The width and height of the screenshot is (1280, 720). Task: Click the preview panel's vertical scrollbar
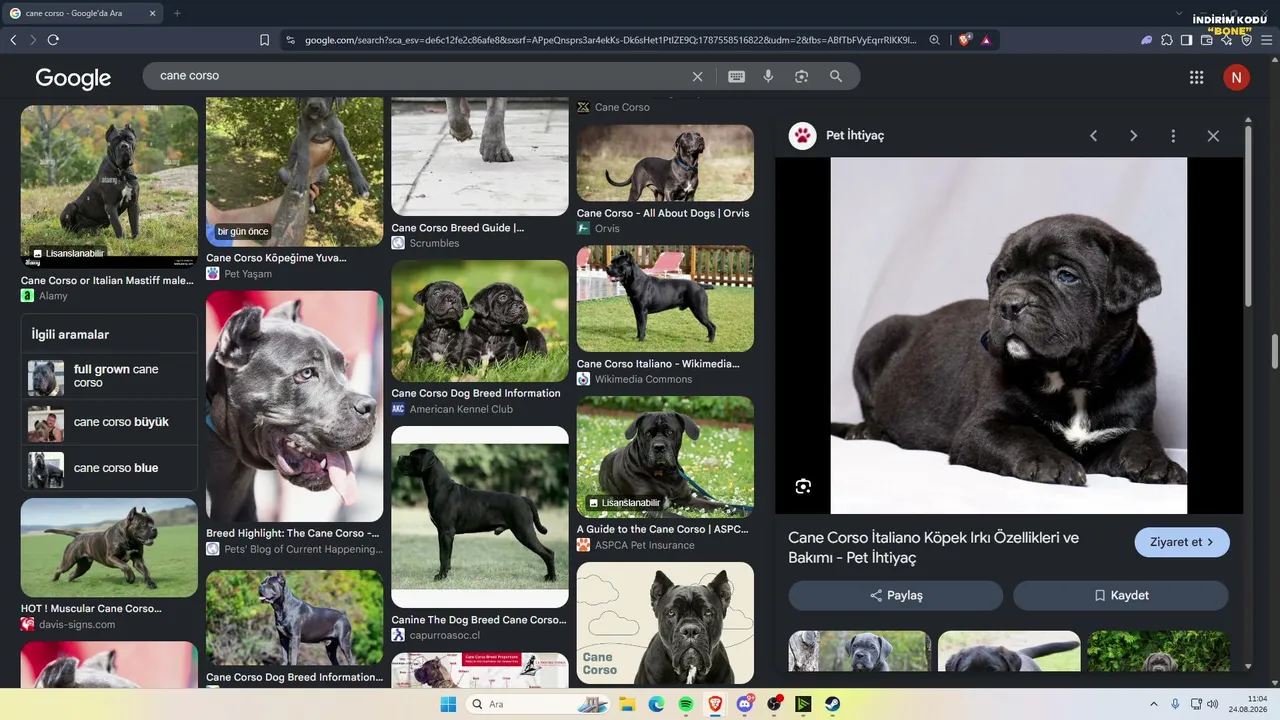coord(1248,215)
